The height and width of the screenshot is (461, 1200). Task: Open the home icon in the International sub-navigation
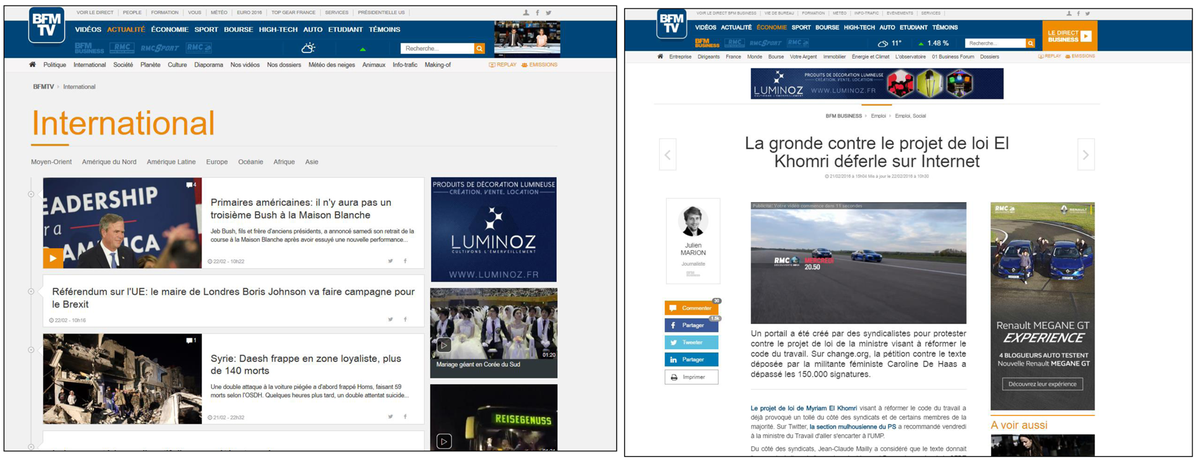click(33, 64)
